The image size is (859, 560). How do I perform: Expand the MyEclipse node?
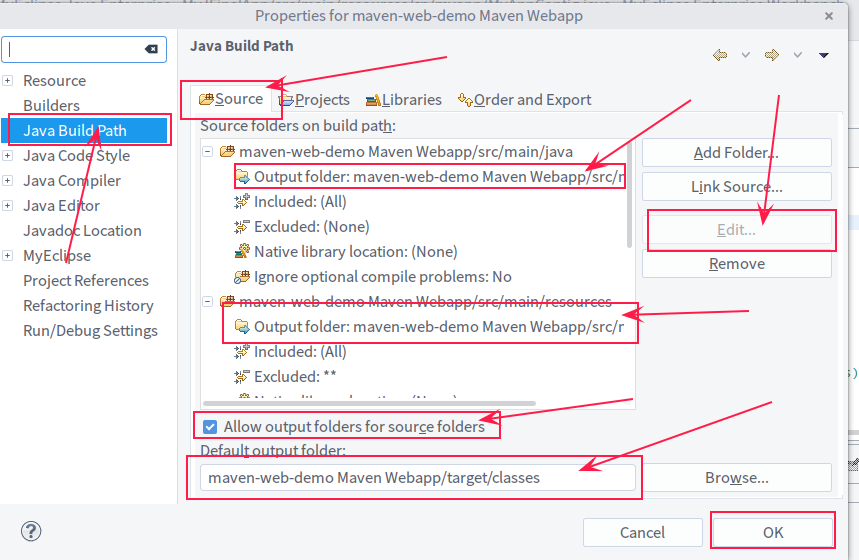8,255
